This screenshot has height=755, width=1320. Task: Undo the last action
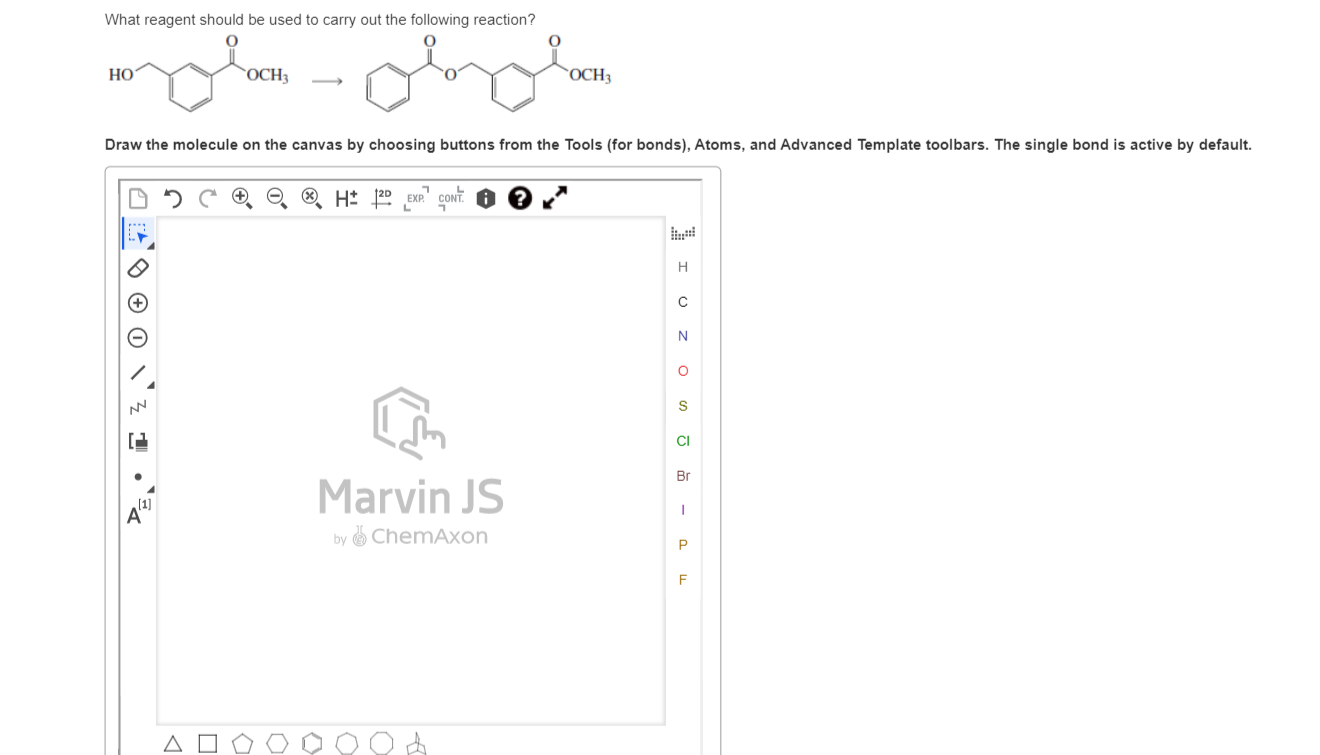click(x=170, y=198)
